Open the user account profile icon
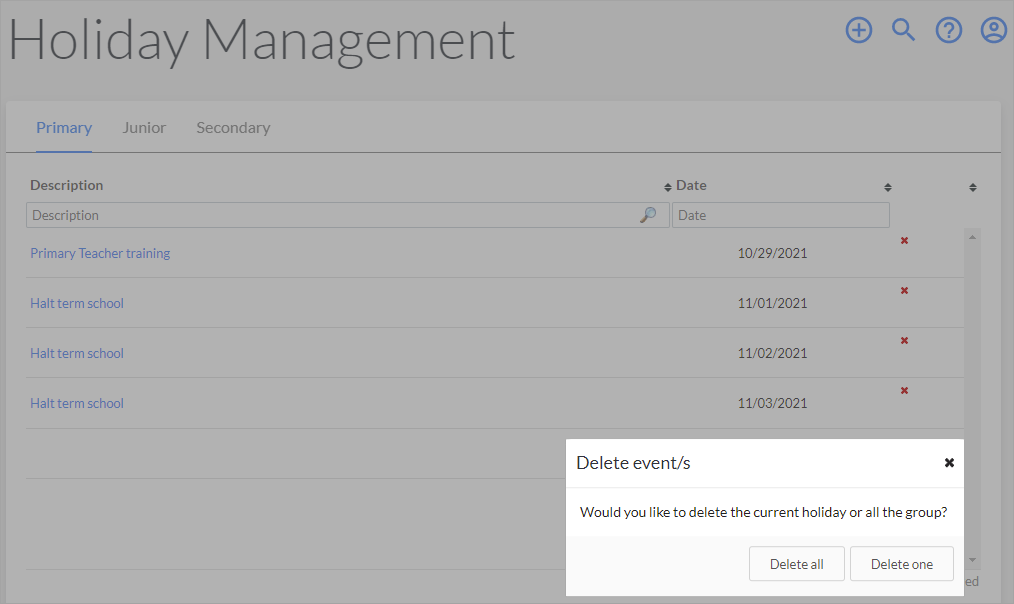1014x604 pixels. (x=994, y=30)
